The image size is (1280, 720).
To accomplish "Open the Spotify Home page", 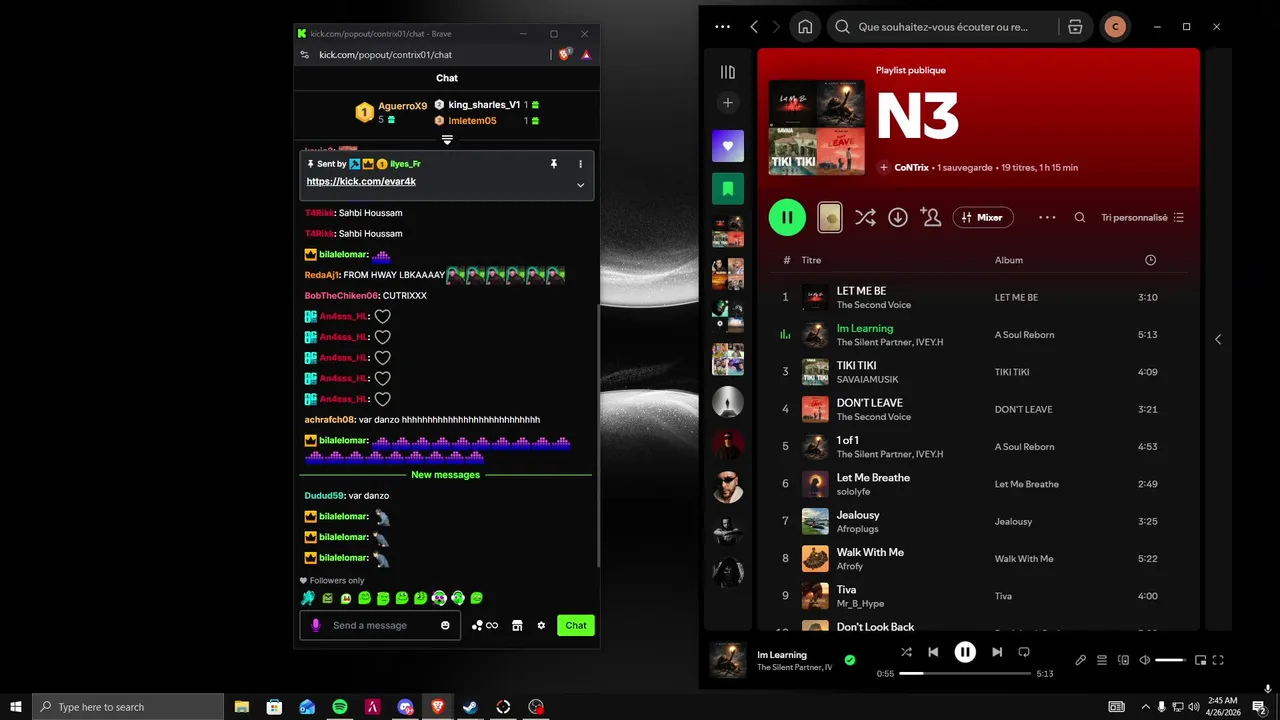I will [805, 27].
